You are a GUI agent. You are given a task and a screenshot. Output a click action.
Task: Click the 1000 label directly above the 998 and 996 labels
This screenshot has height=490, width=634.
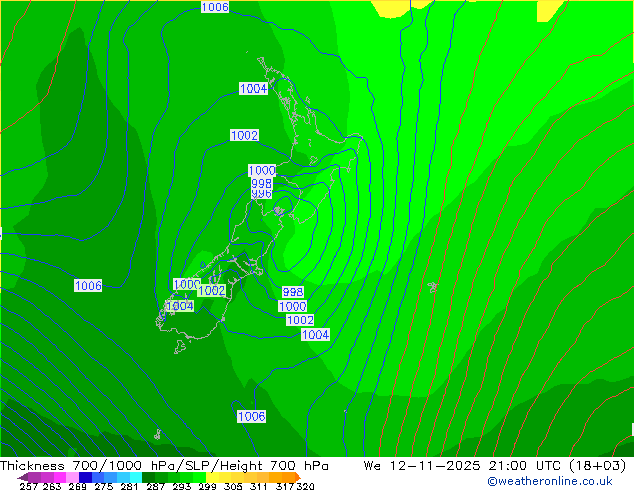point(262,170)
